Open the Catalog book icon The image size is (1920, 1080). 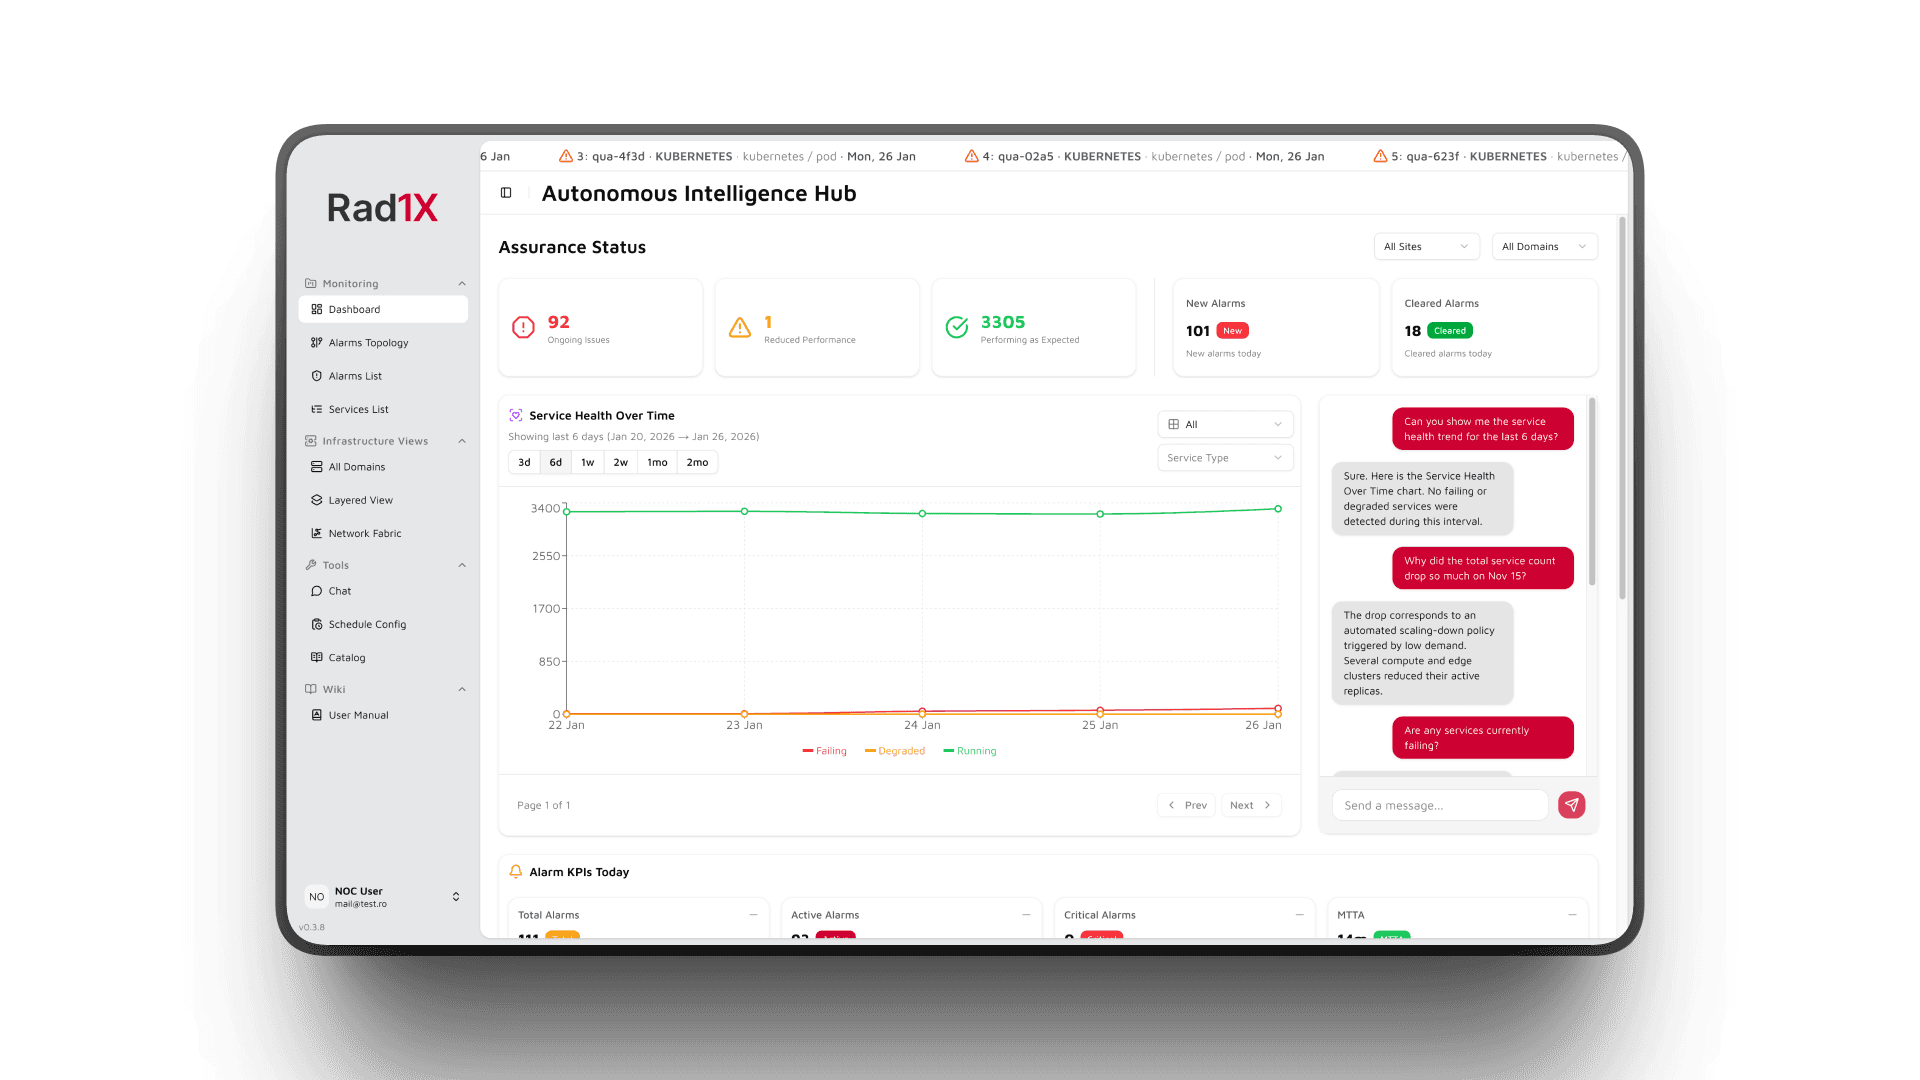(x=316, y=657)
